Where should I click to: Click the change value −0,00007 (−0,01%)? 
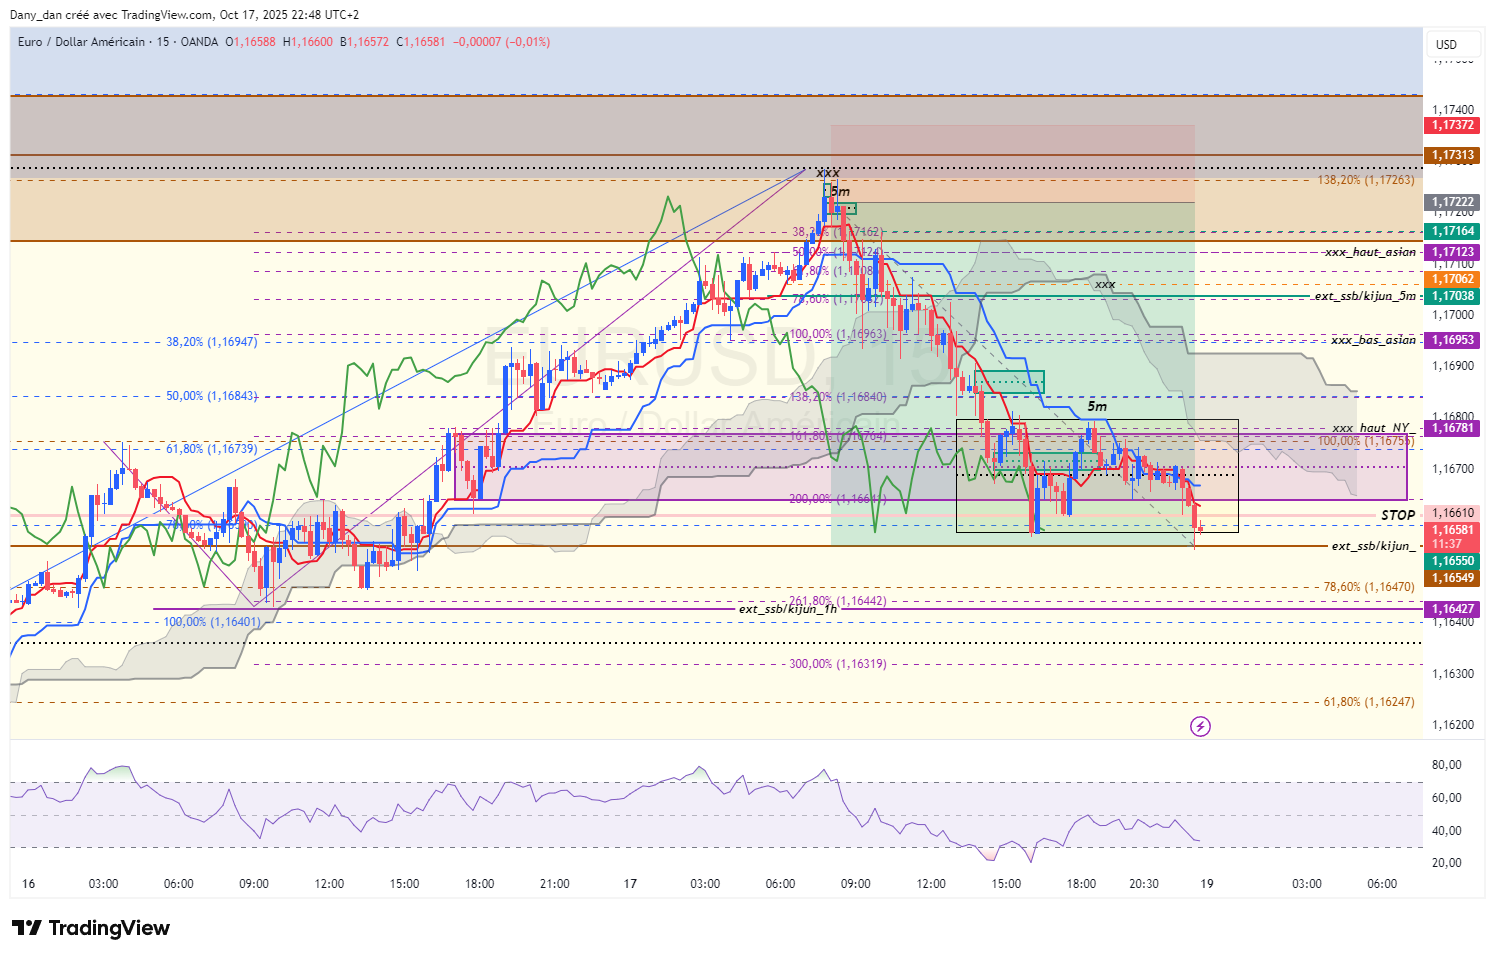click(502, 42)
